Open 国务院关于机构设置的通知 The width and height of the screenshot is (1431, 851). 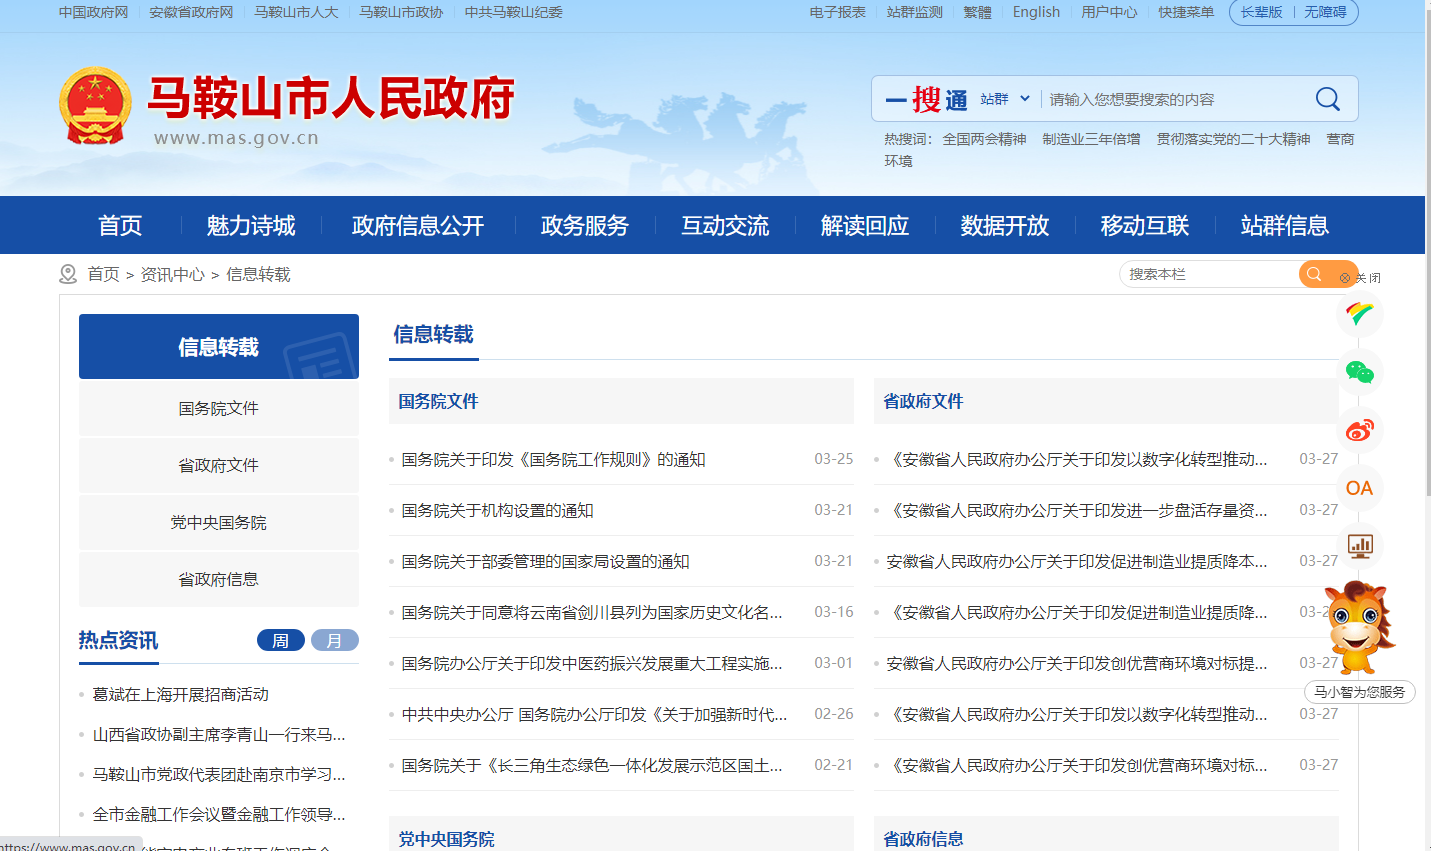[x=497, y=510]
